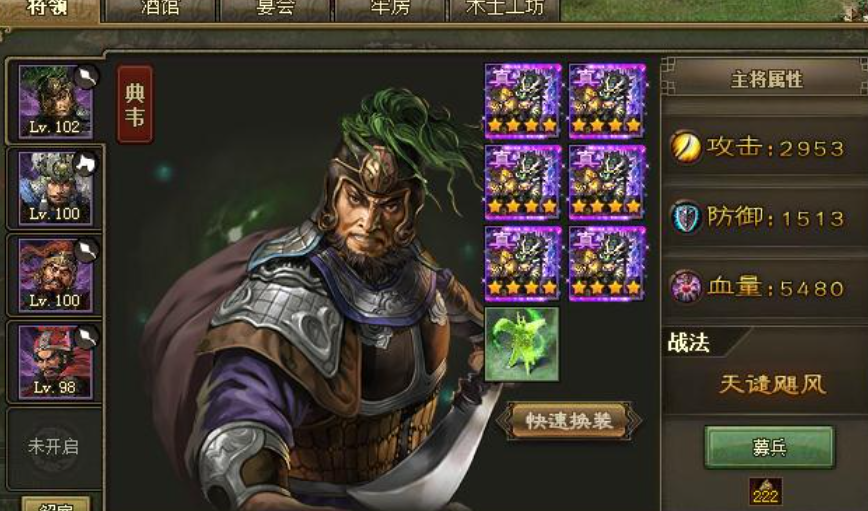Select the white-helmeted Lv. 100 general
The image size is (868, 511).
(x=55, y=188)
